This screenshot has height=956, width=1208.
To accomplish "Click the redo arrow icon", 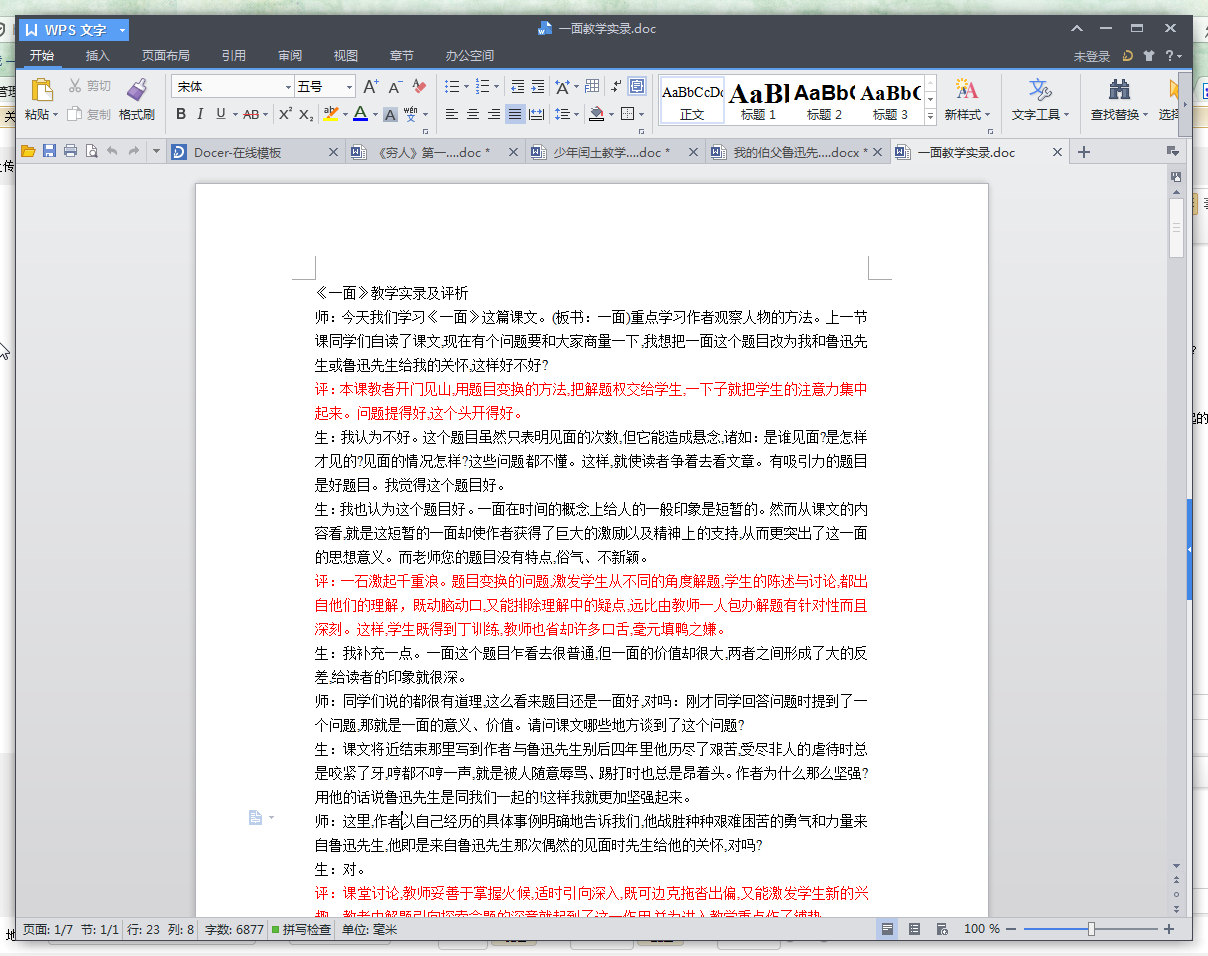I will click(133, 152).
